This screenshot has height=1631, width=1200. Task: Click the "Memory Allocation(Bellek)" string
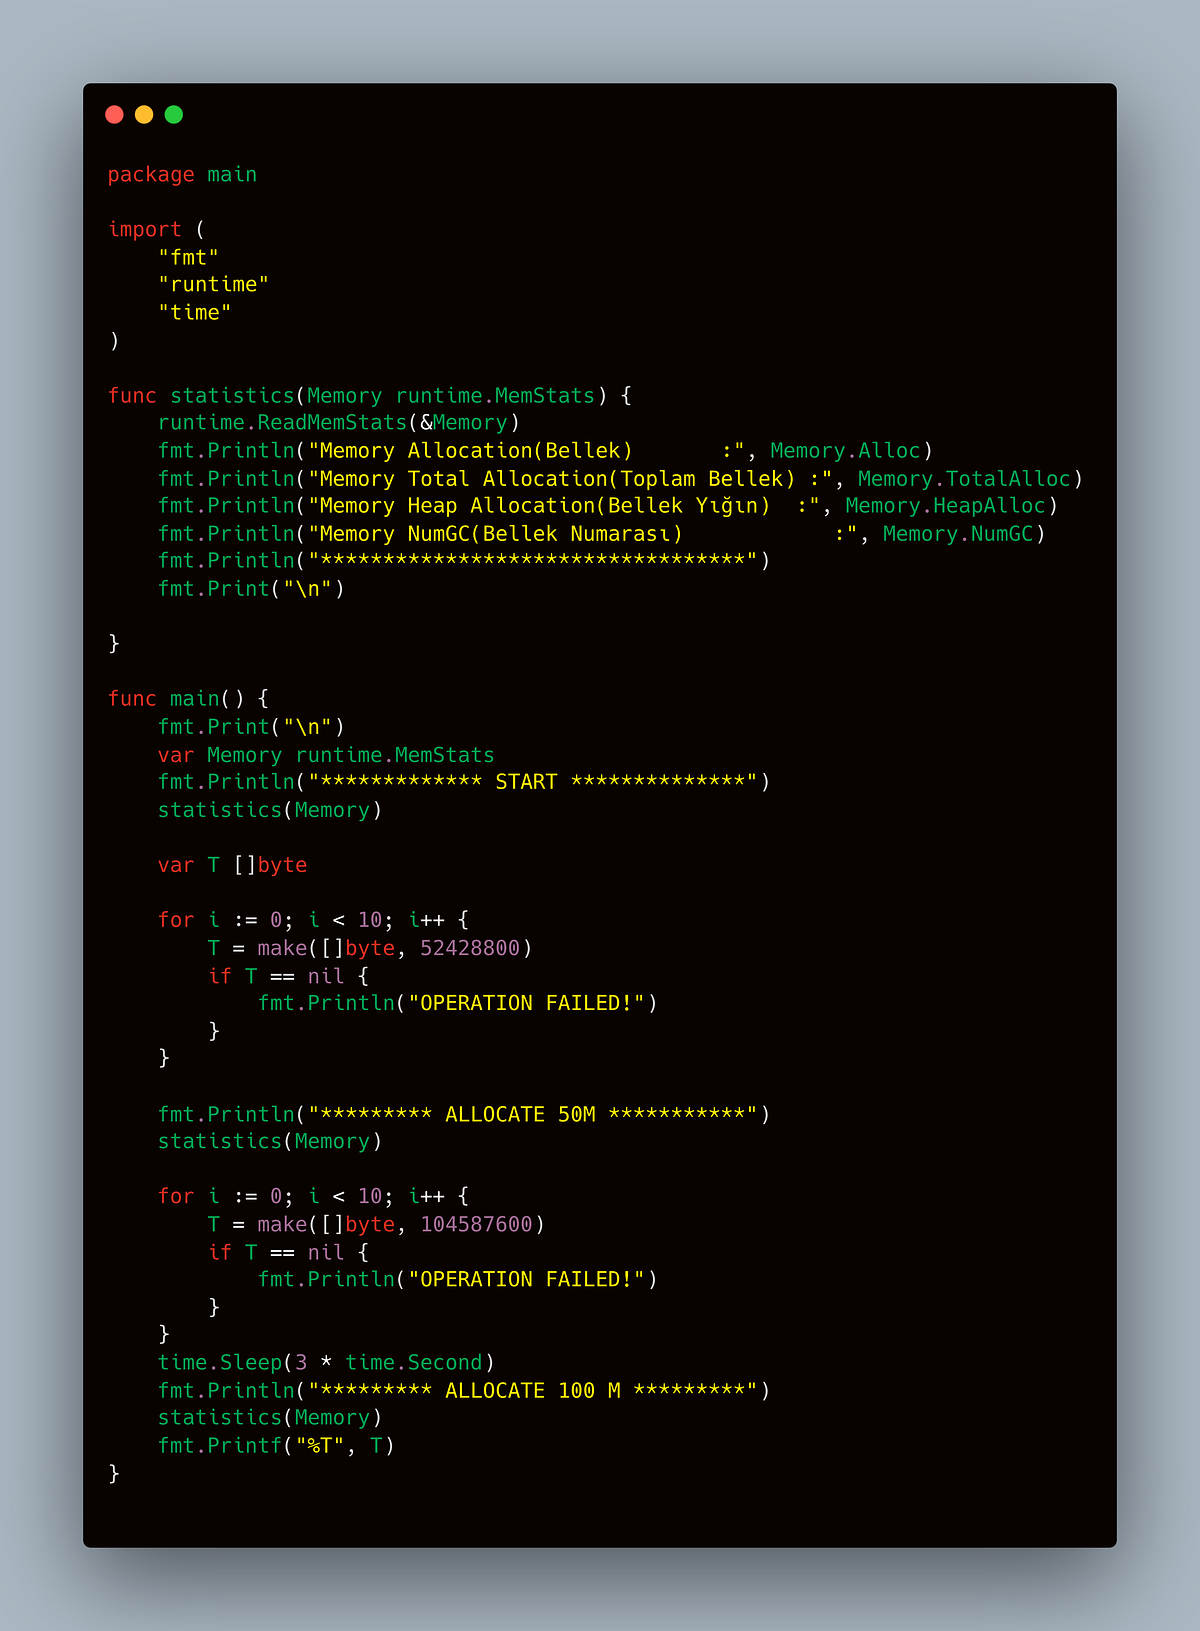tap(527, 451)
